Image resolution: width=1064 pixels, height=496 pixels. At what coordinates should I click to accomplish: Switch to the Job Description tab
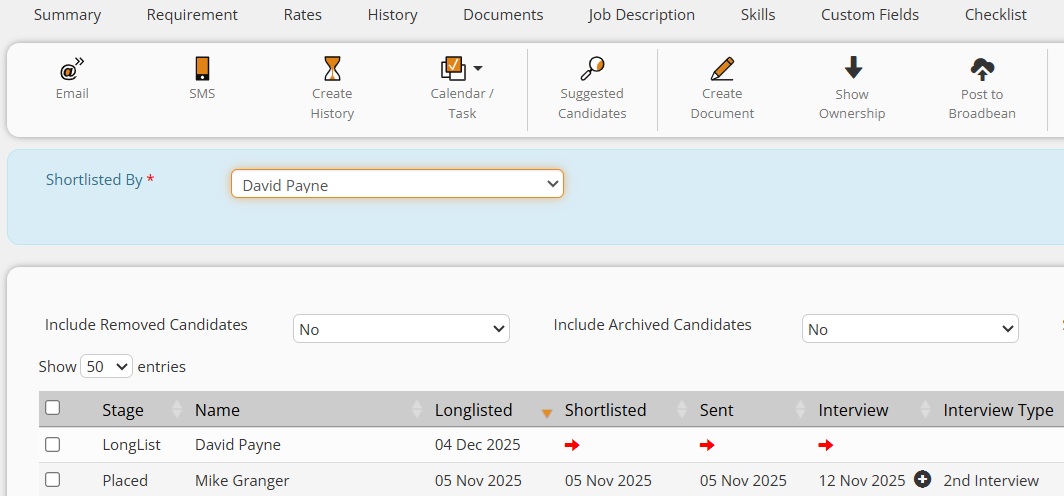(x=641, y=15)
